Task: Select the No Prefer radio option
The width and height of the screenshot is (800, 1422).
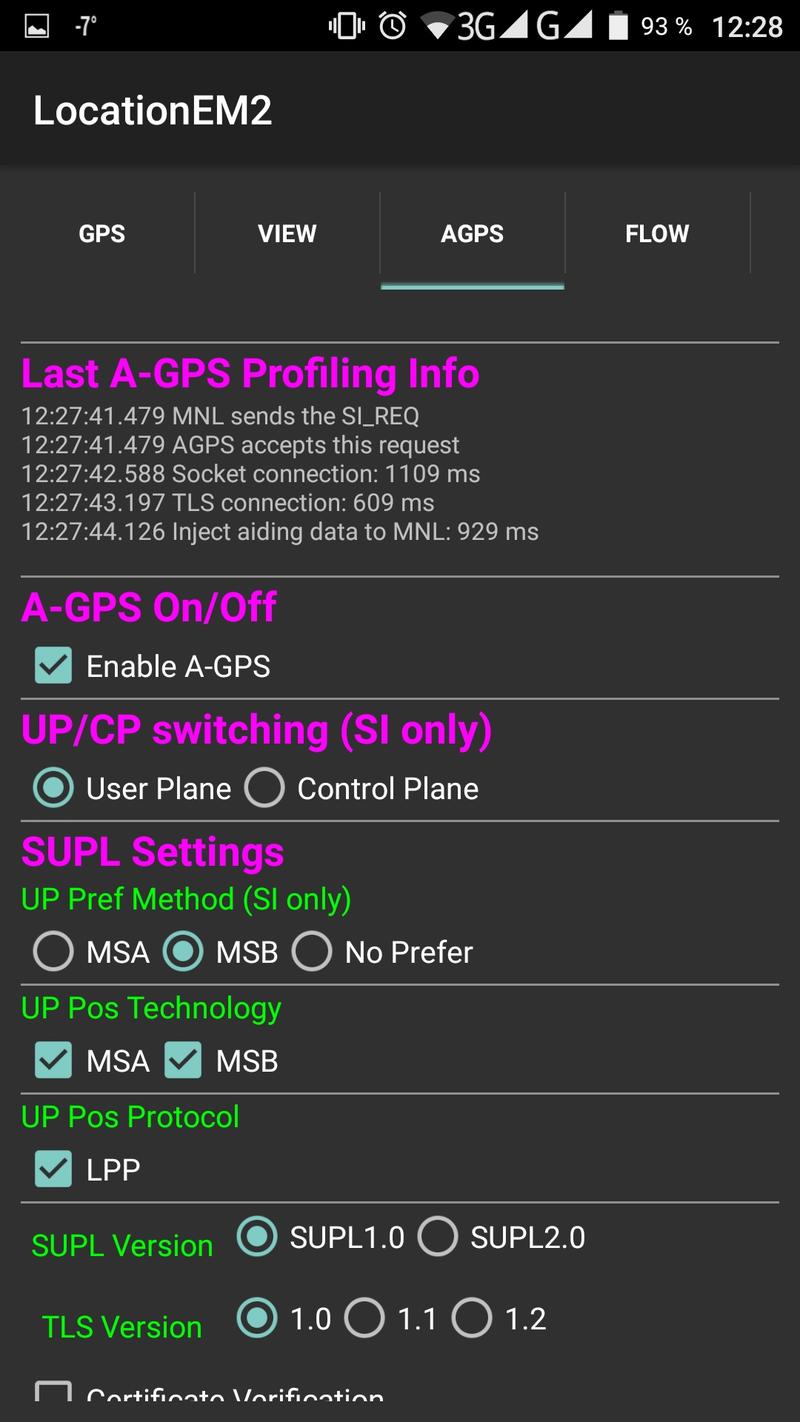Action: pyautogui.click(x=312, y=952)
